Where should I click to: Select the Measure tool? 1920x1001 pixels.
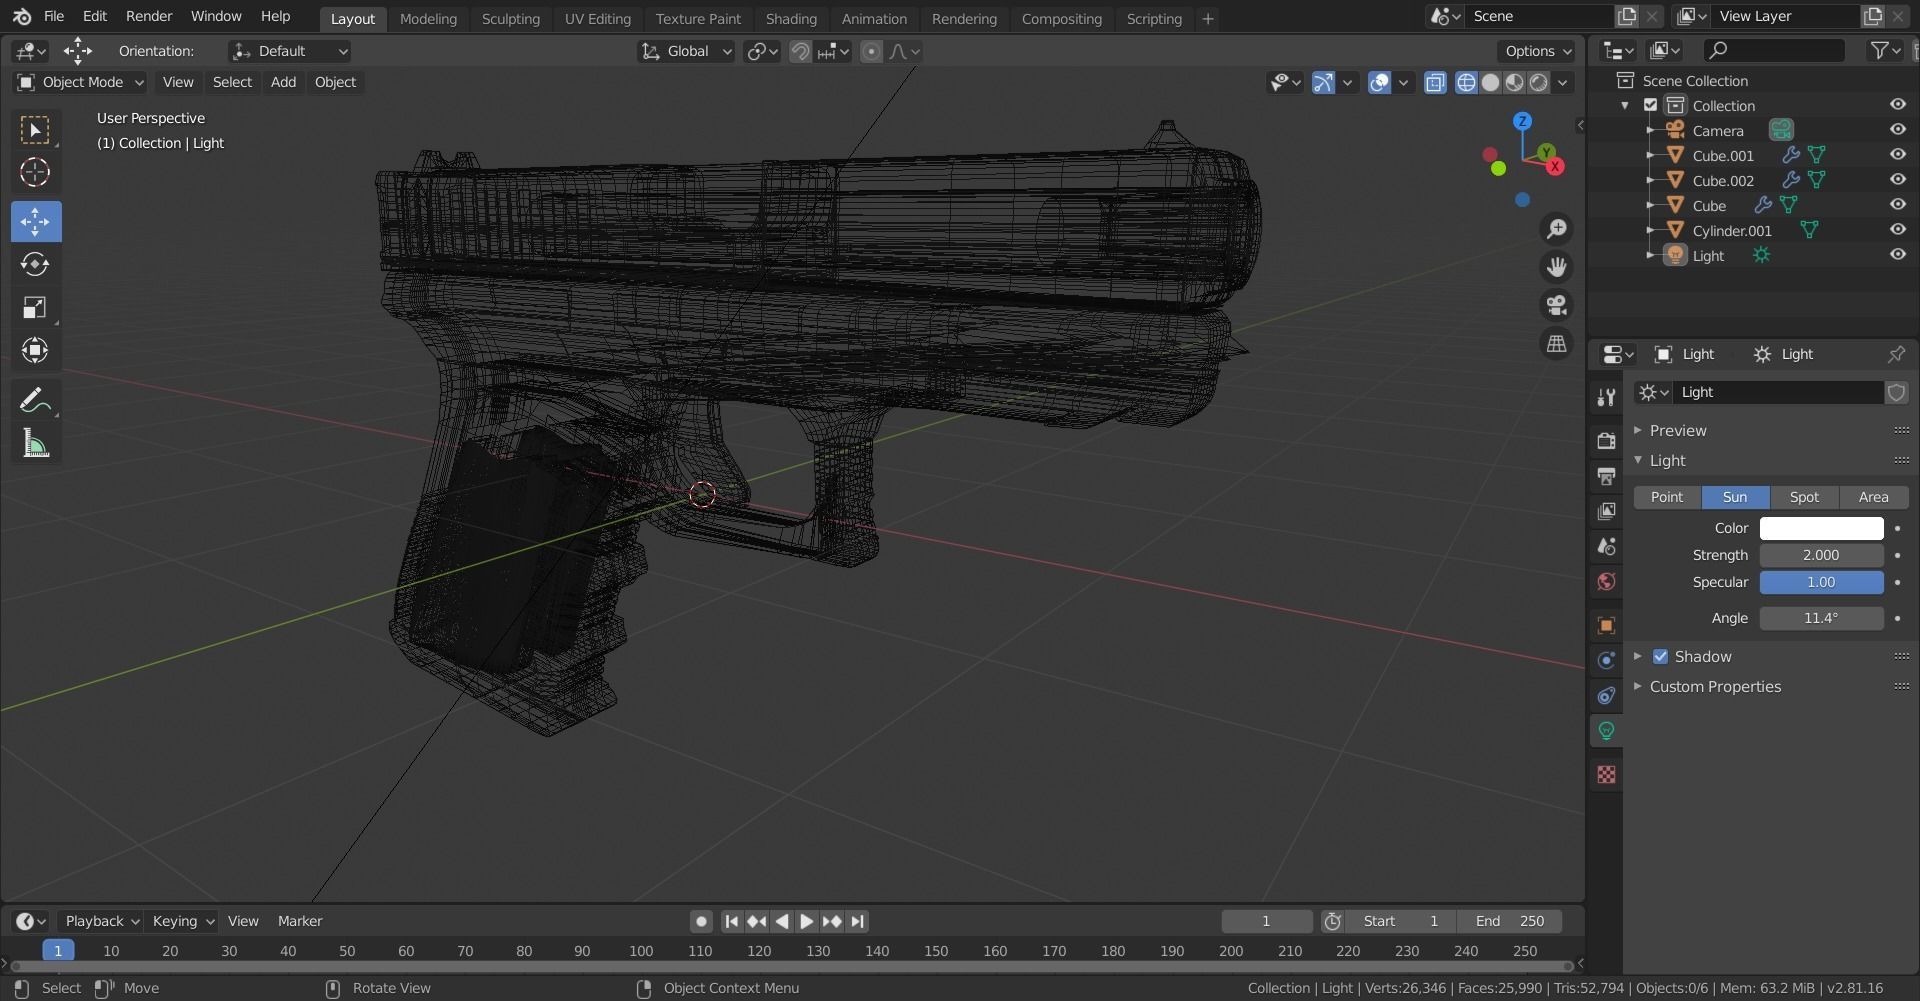click(x=35, y=443)
